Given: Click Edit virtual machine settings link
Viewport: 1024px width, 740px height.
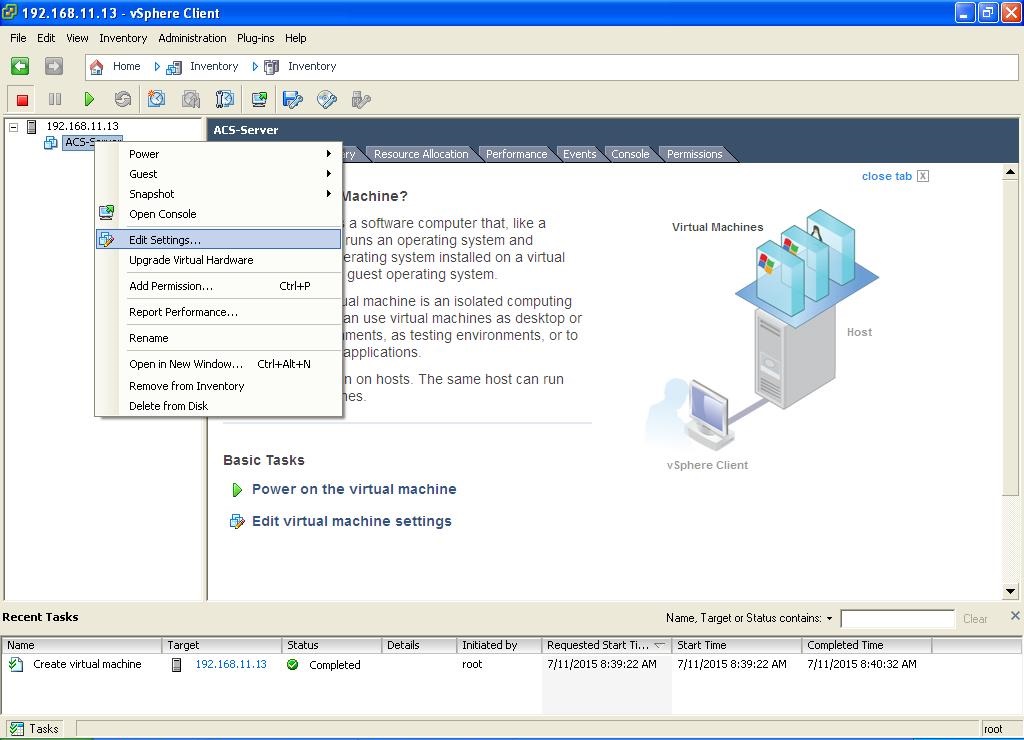Looking at the screenshot, I should (351, 521).
